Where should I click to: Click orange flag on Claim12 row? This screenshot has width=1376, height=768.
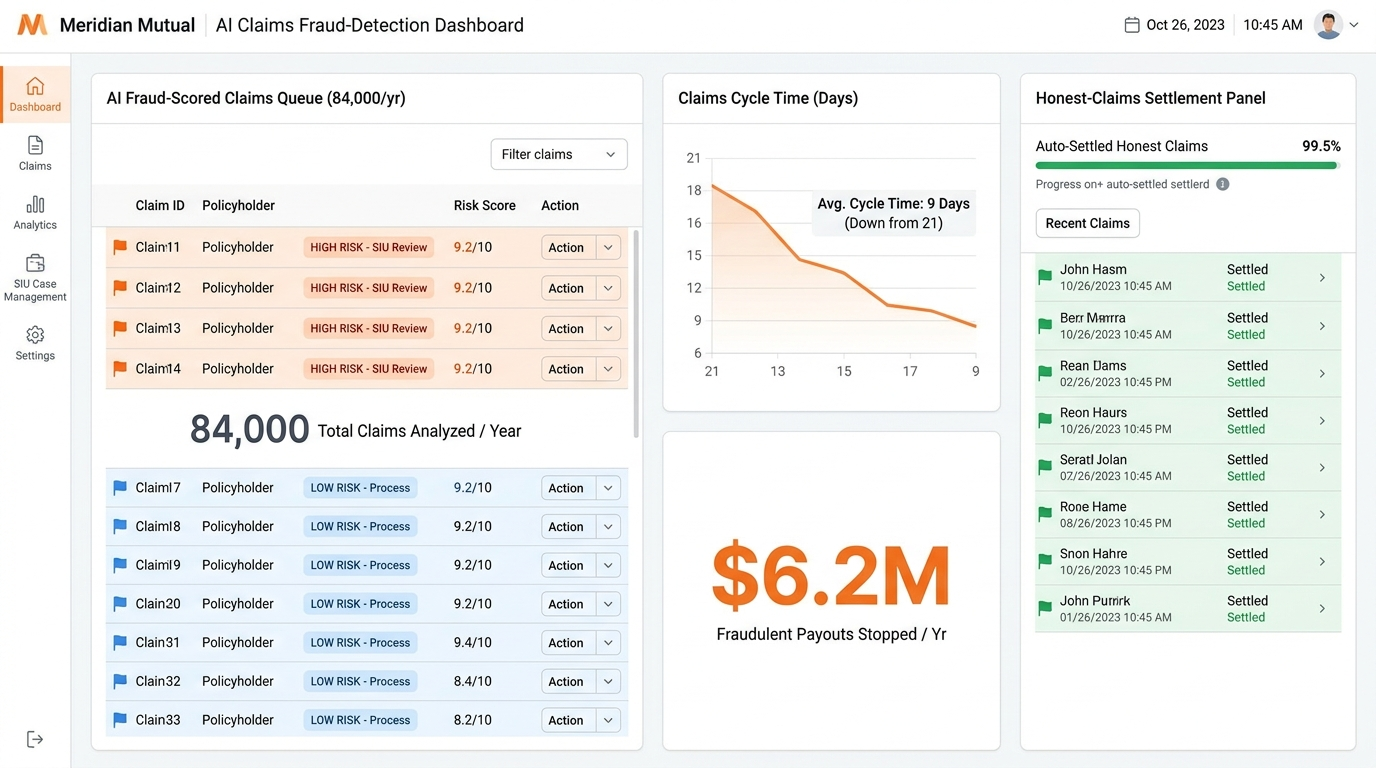pos(120,288)
